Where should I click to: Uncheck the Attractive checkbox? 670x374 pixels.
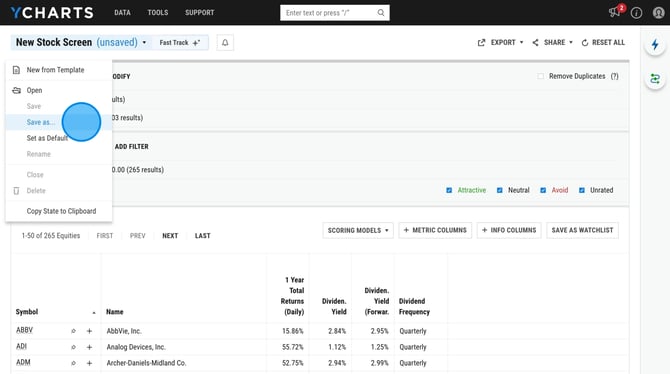[449, 190]
